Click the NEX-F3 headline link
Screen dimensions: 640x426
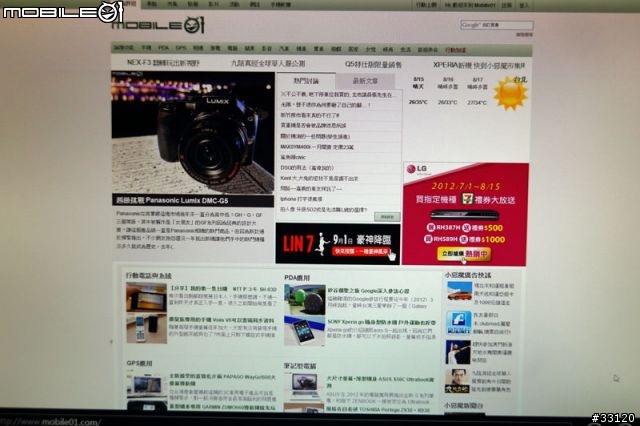coord(163,62)
